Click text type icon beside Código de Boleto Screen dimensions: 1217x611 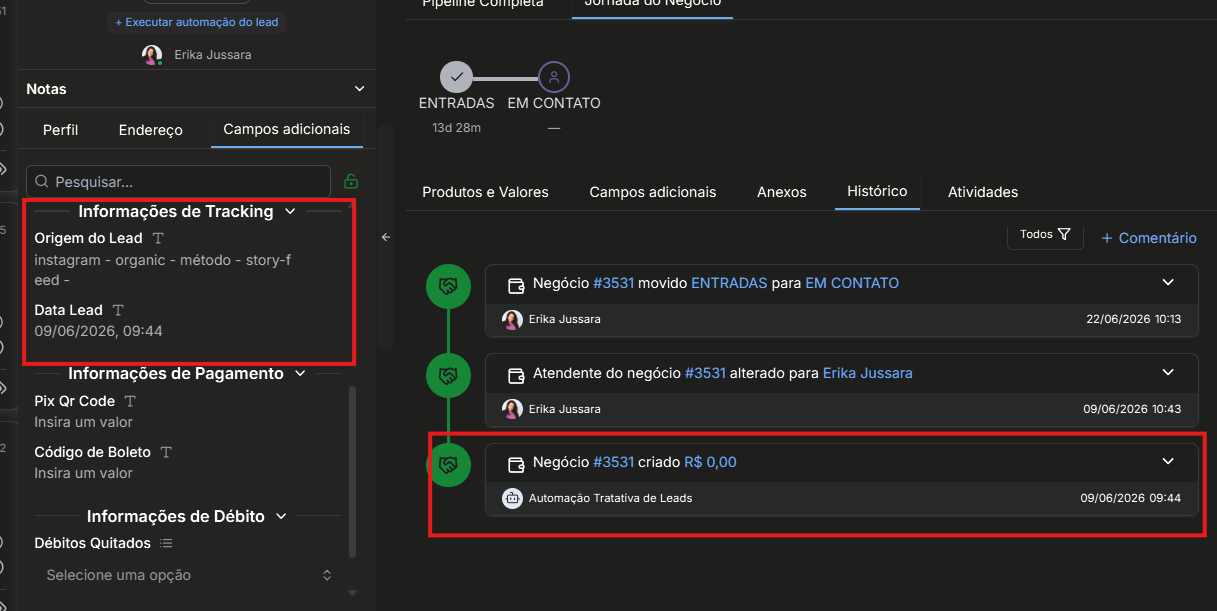click(167, 452)
